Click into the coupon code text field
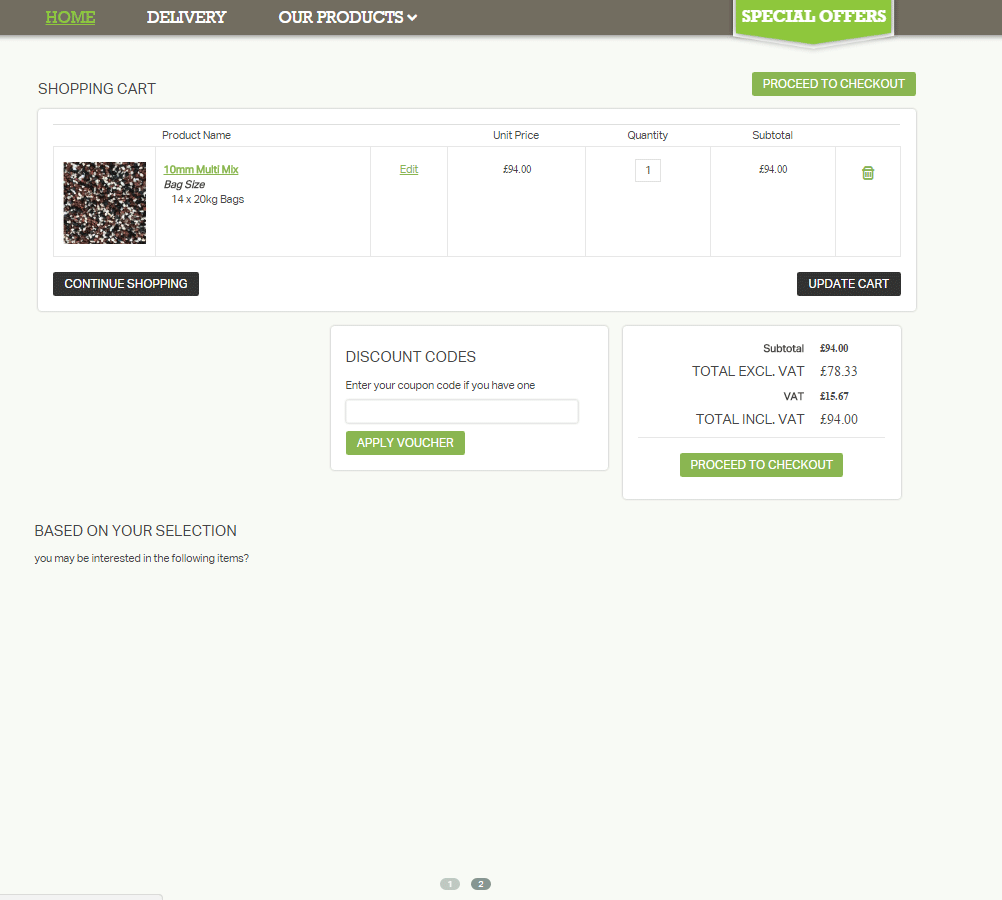 pyautogui.click(x=462, y=412)
